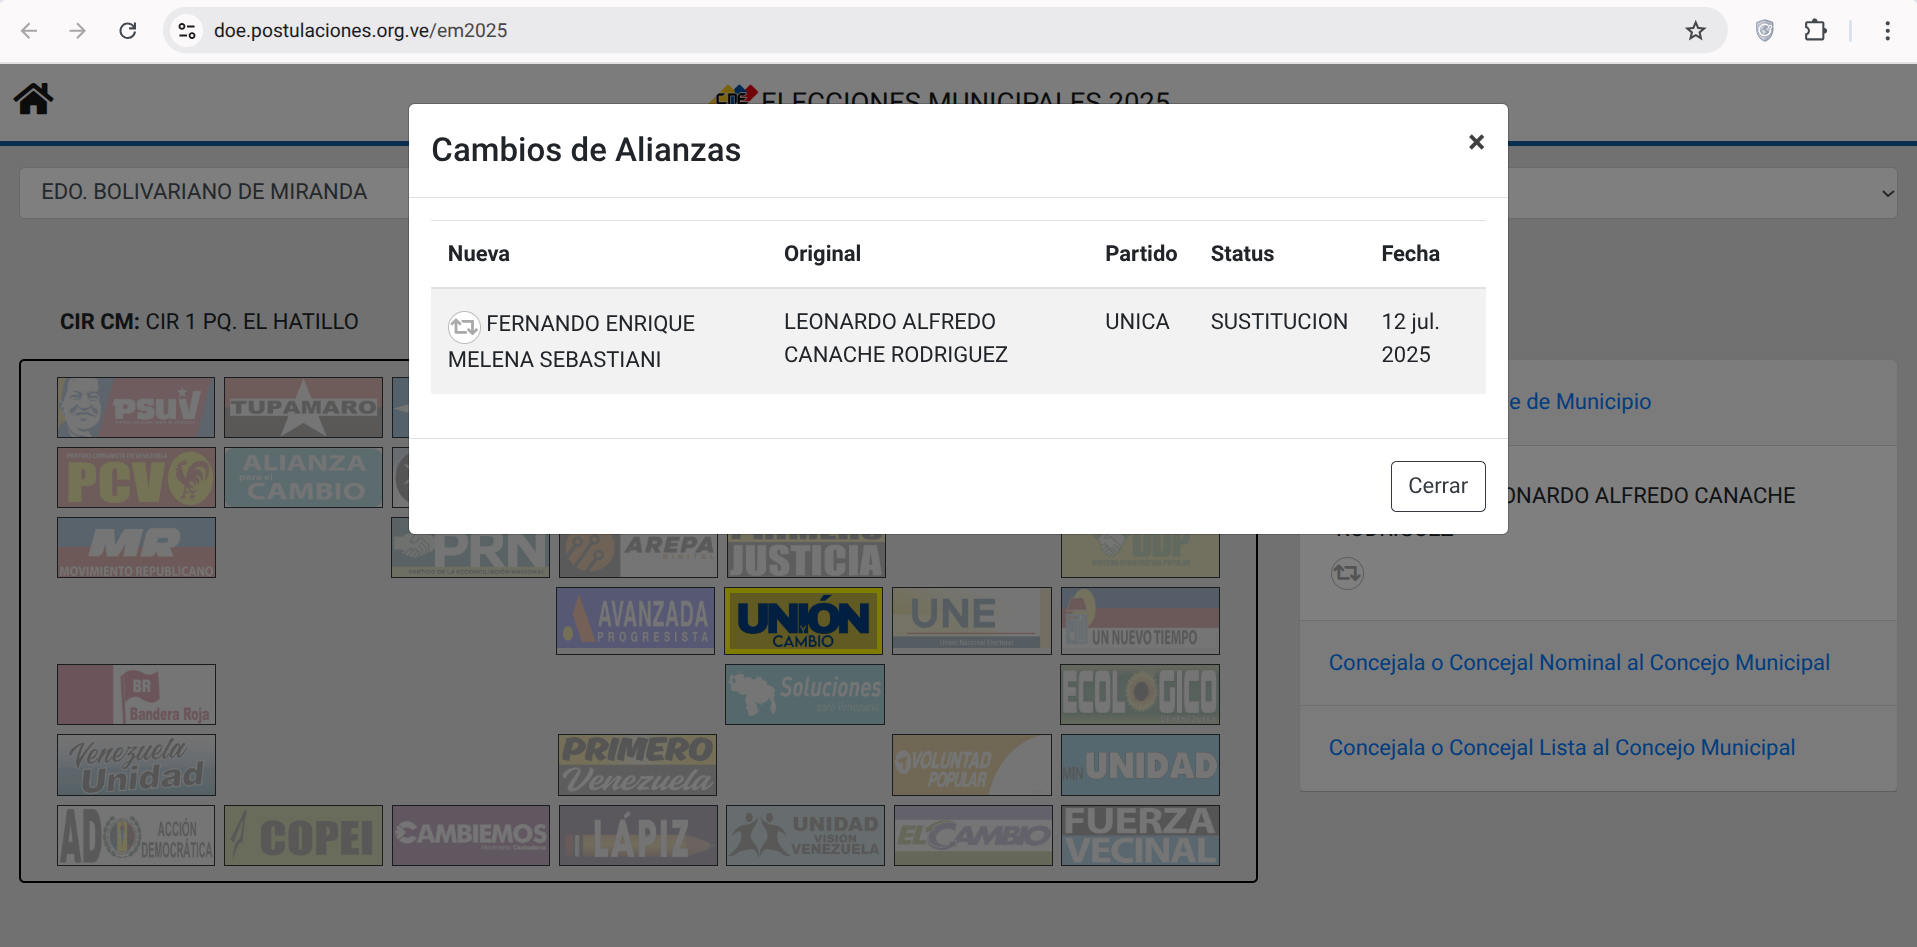Select the LÁPIZ party logo
1917x947 pixels.
click(x=638, y=835)
